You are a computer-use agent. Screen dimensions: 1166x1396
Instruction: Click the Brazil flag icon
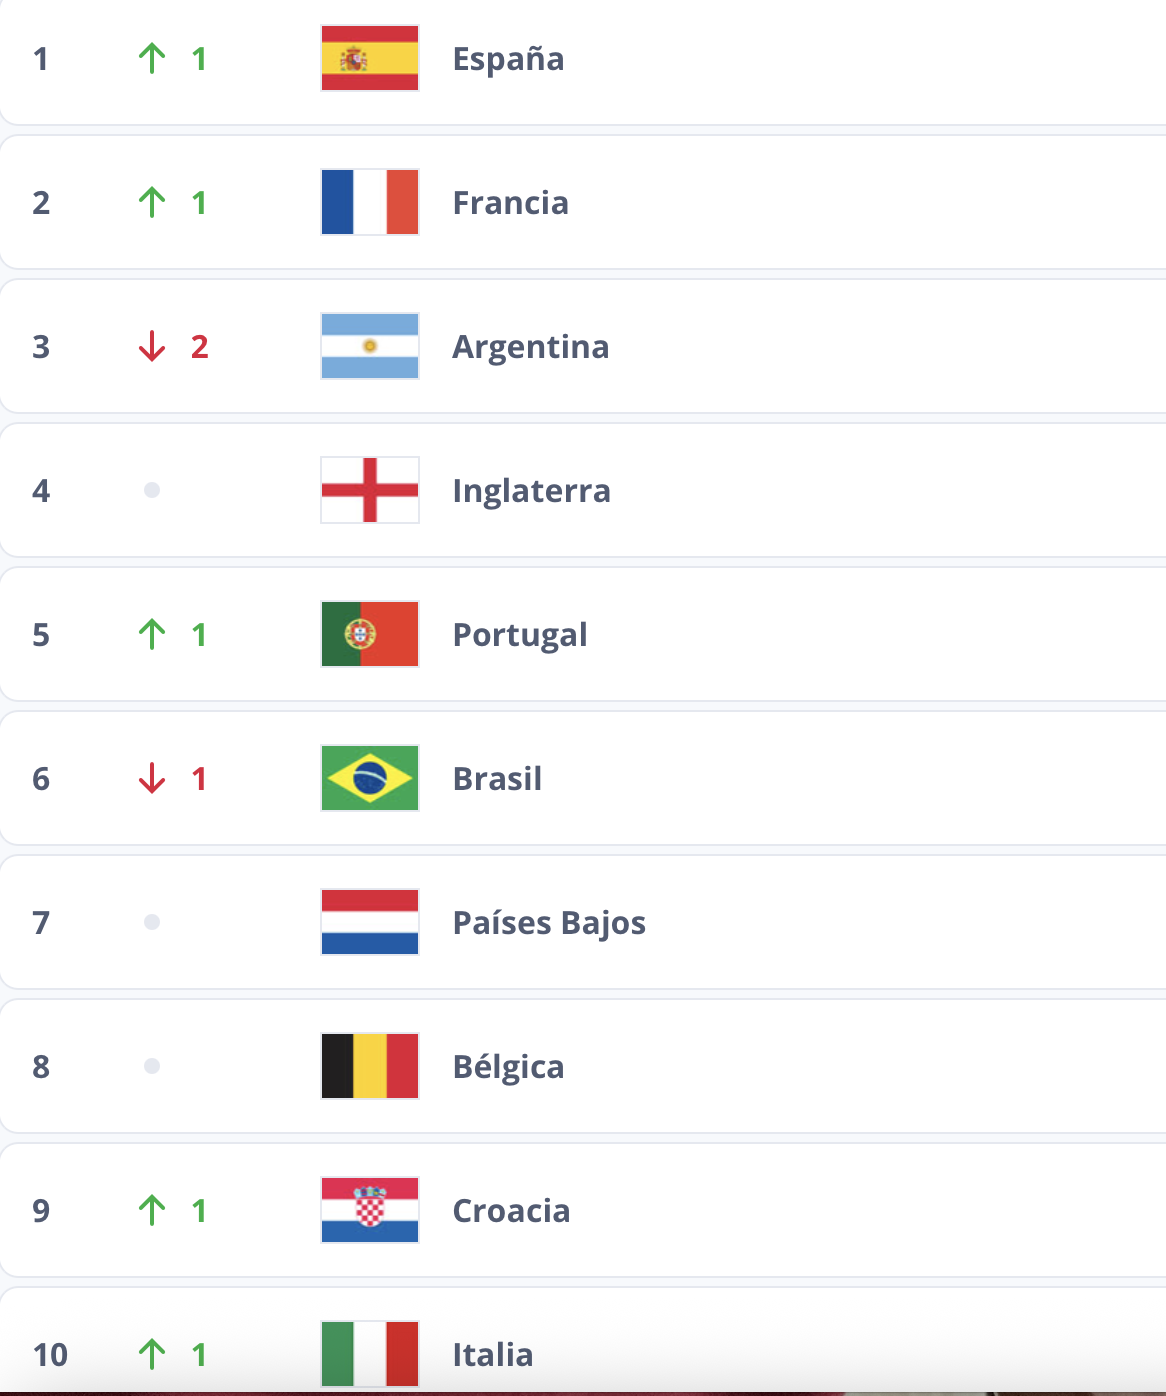coord(370,779)
